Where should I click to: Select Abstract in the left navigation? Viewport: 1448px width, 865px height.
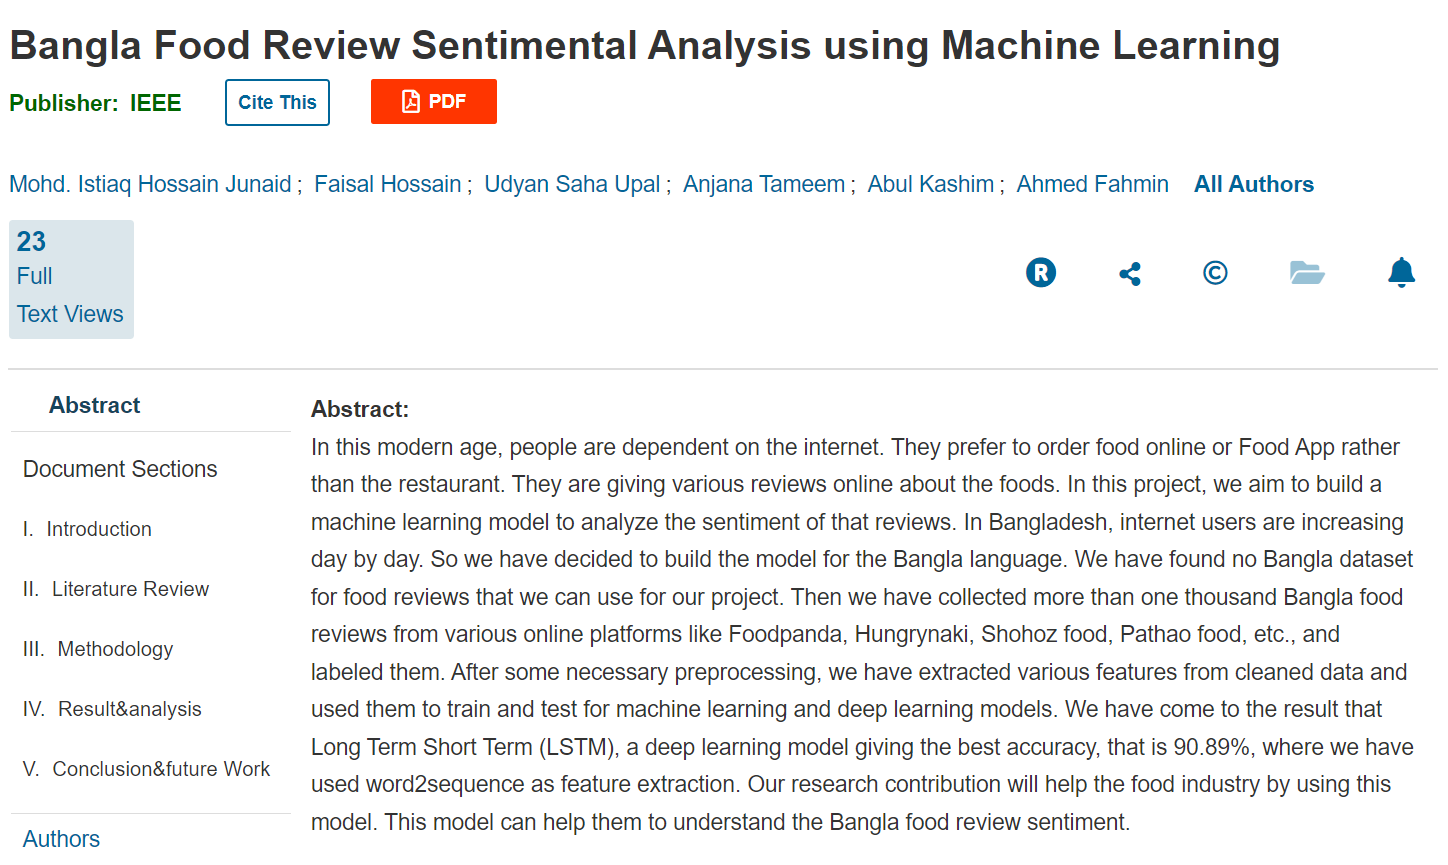94,405
